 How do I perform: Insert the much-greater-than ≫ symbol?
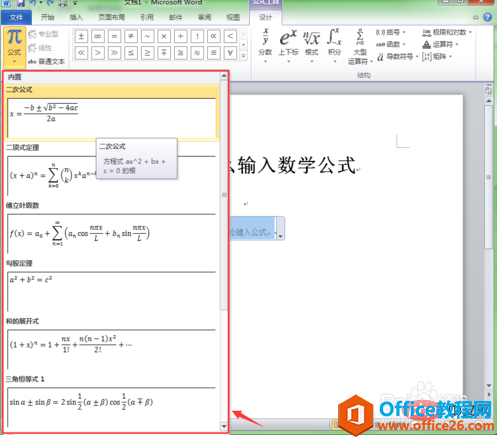click(x=114, y=53)
